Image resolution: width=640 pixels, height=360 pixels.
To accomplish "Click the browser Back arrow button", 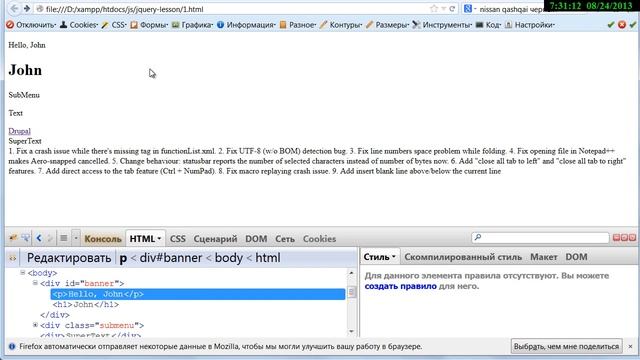I will pos(15,9).
